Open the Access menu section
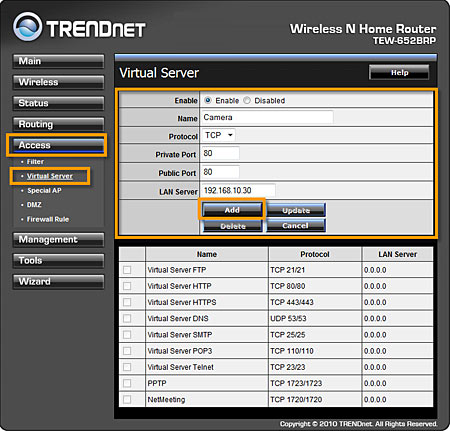 (x=58, y=145)
